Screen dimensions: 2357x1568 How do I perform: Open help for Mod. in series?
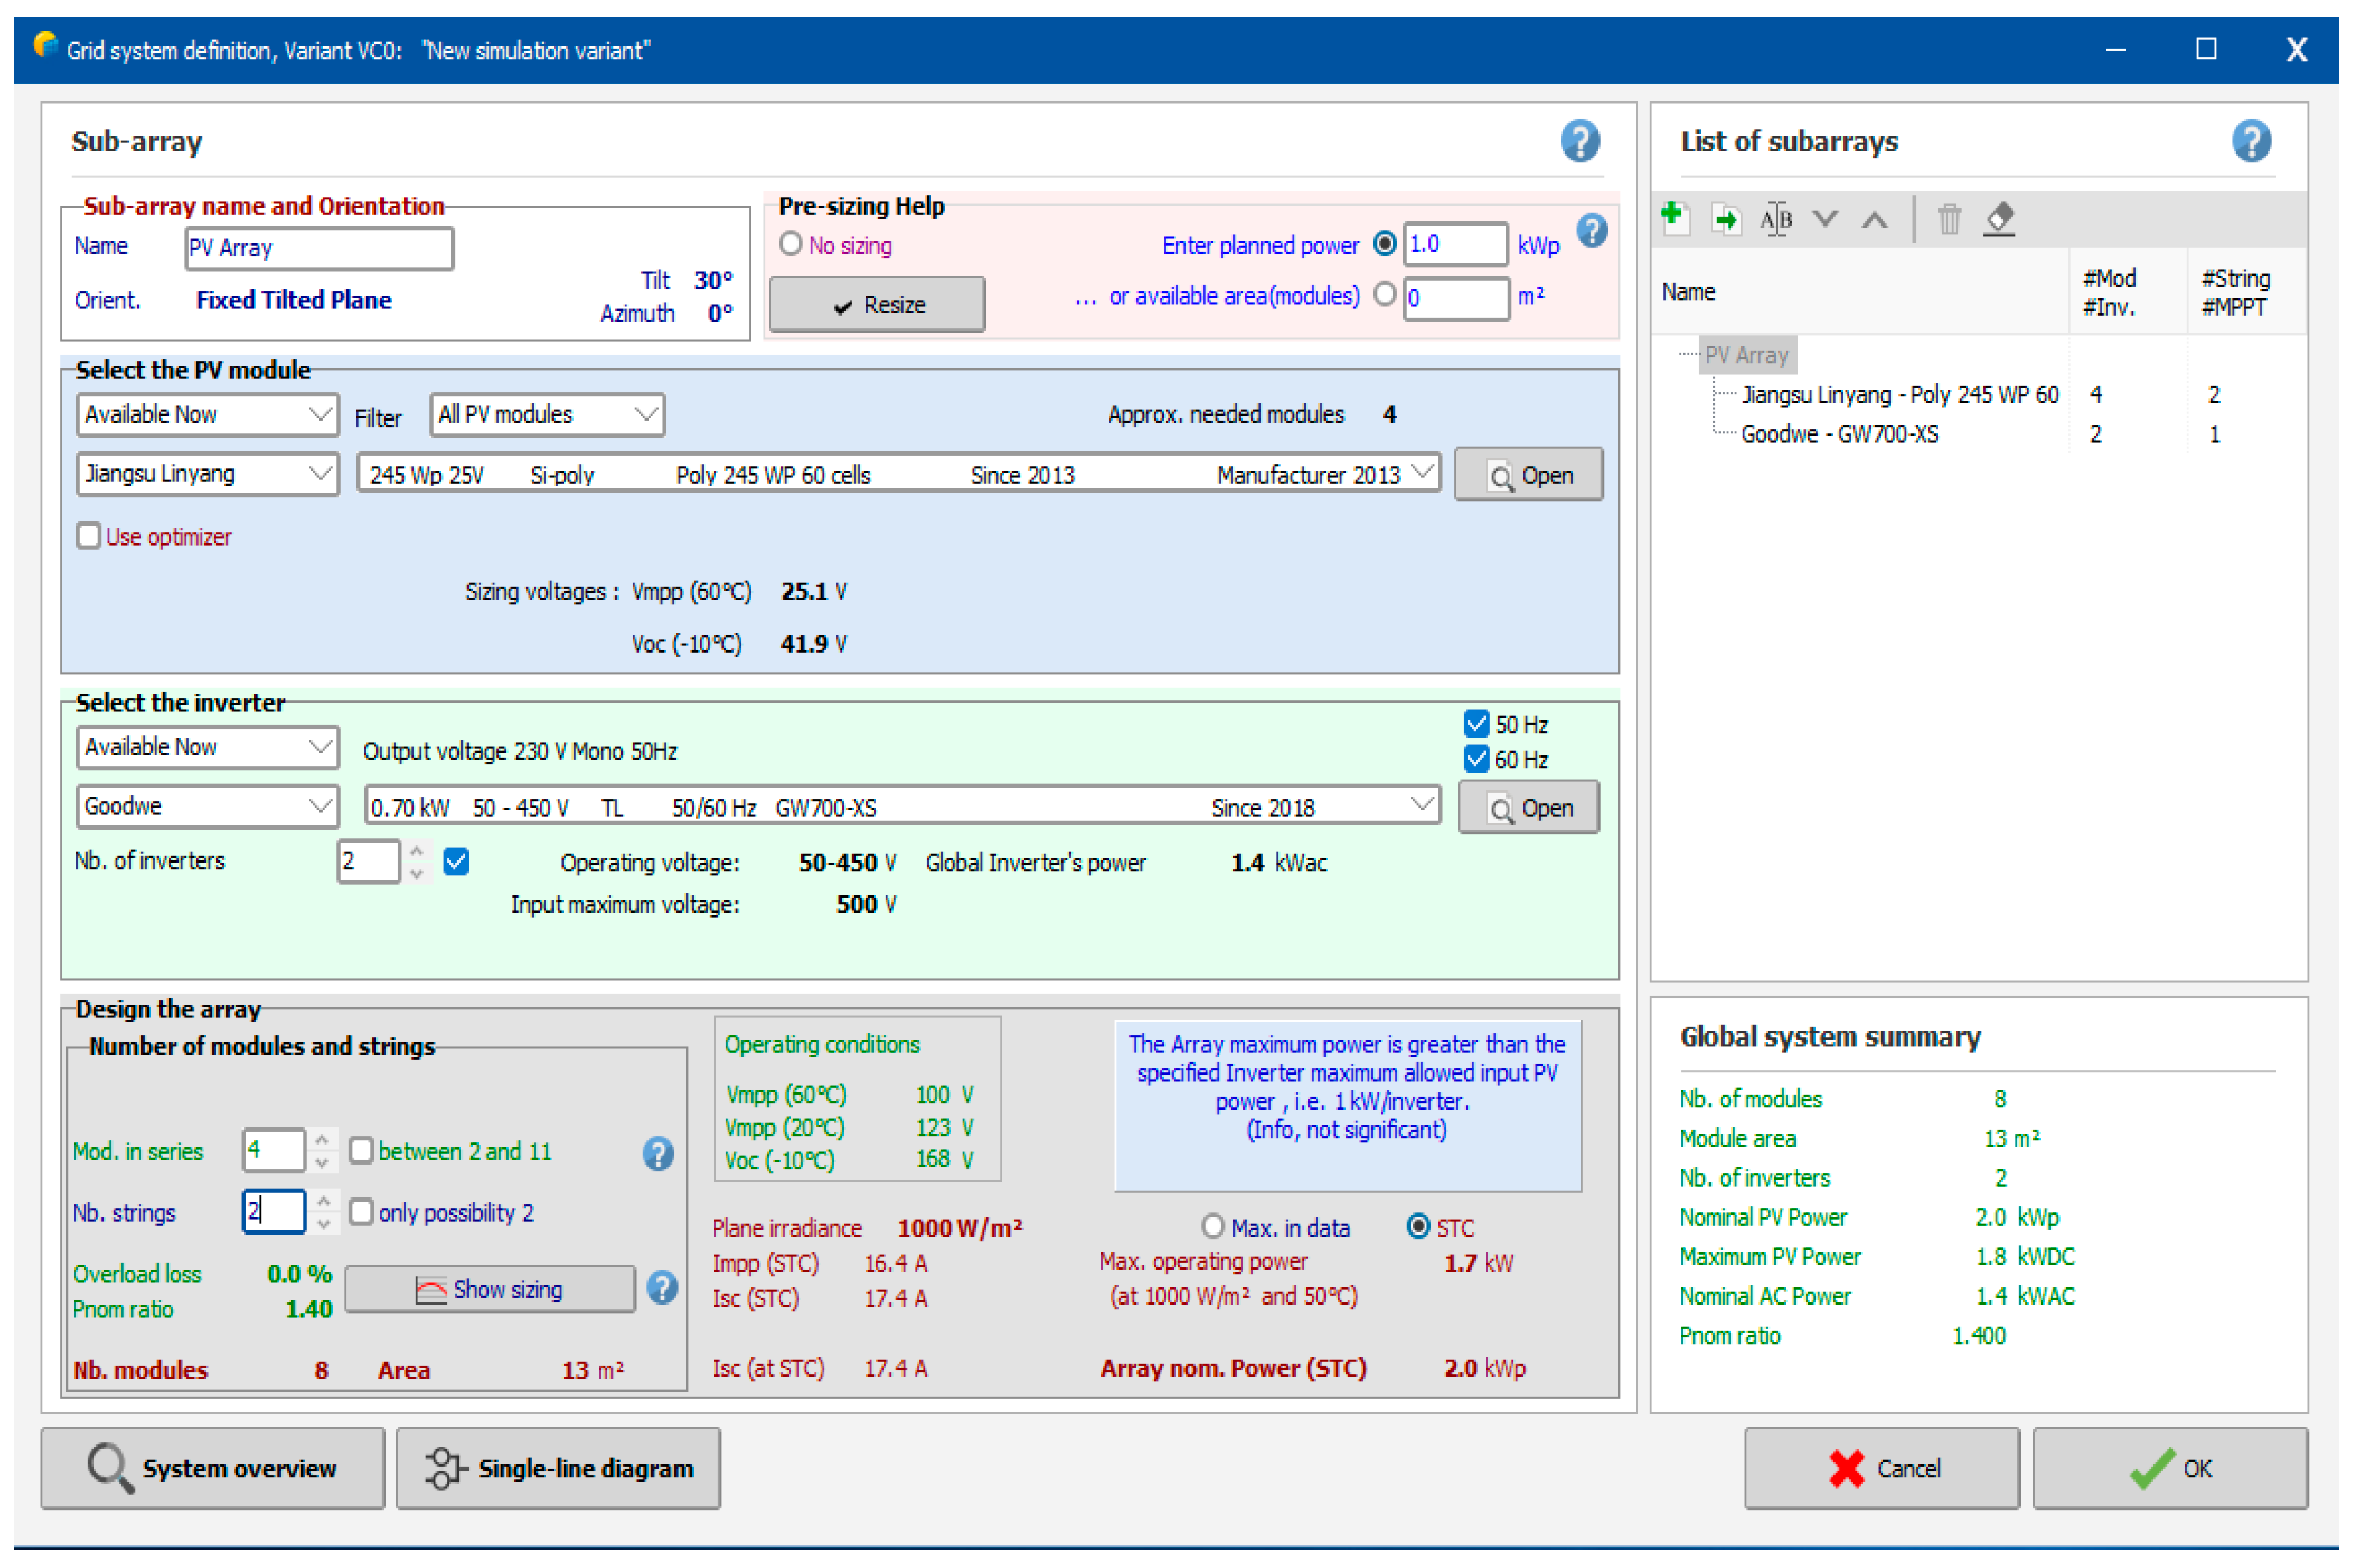tap(657, 1153)
